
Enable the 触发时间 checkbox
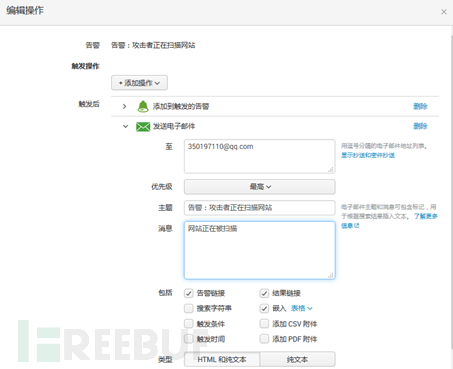click(x=189, y=339)
